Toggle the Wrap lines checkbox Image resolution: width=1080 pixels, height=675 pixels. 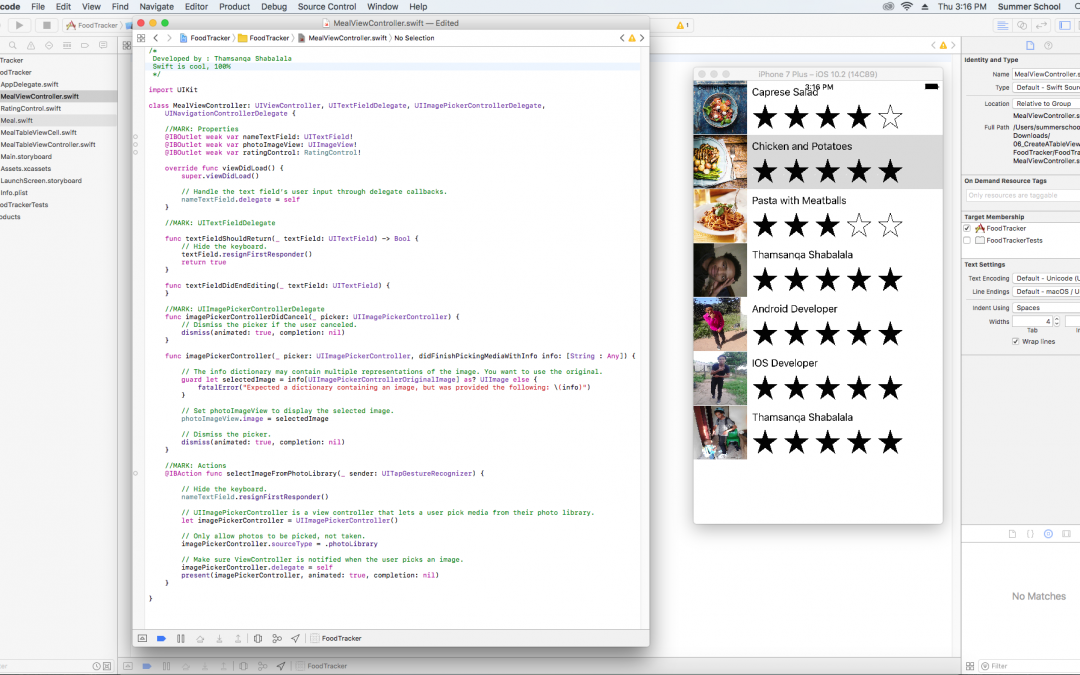pyautogui.click(x=1015, y=342)
